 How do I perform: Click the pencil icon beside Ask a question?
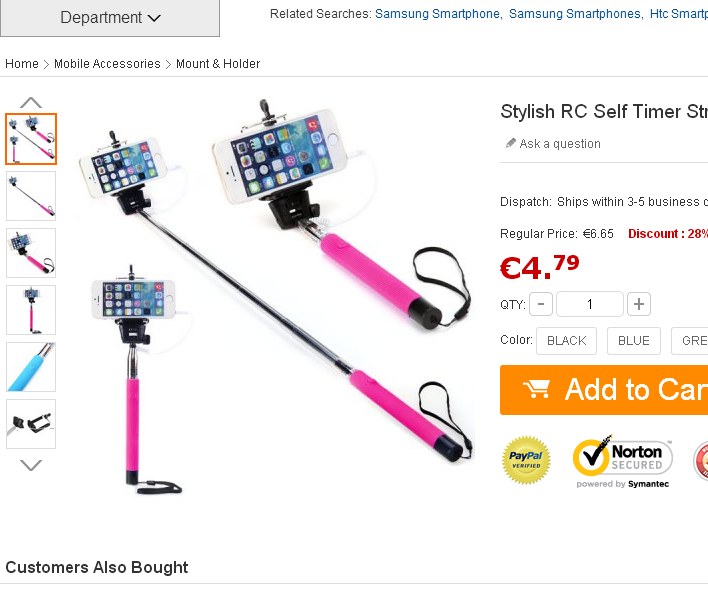pyautogui.click(x=510, y=144)
